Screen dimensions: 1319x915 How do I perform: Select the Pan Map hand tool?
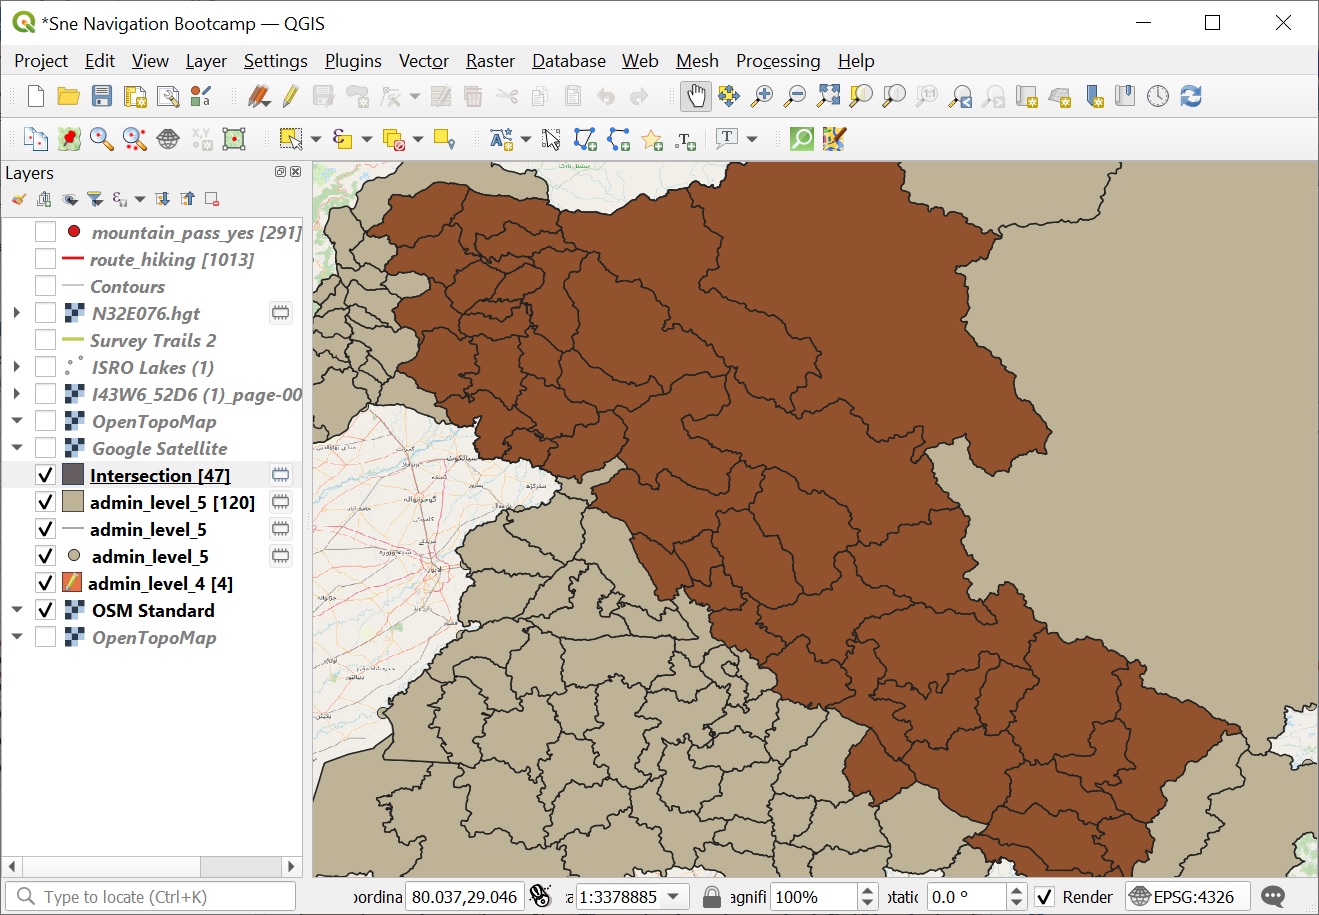[x=695, y=96]
